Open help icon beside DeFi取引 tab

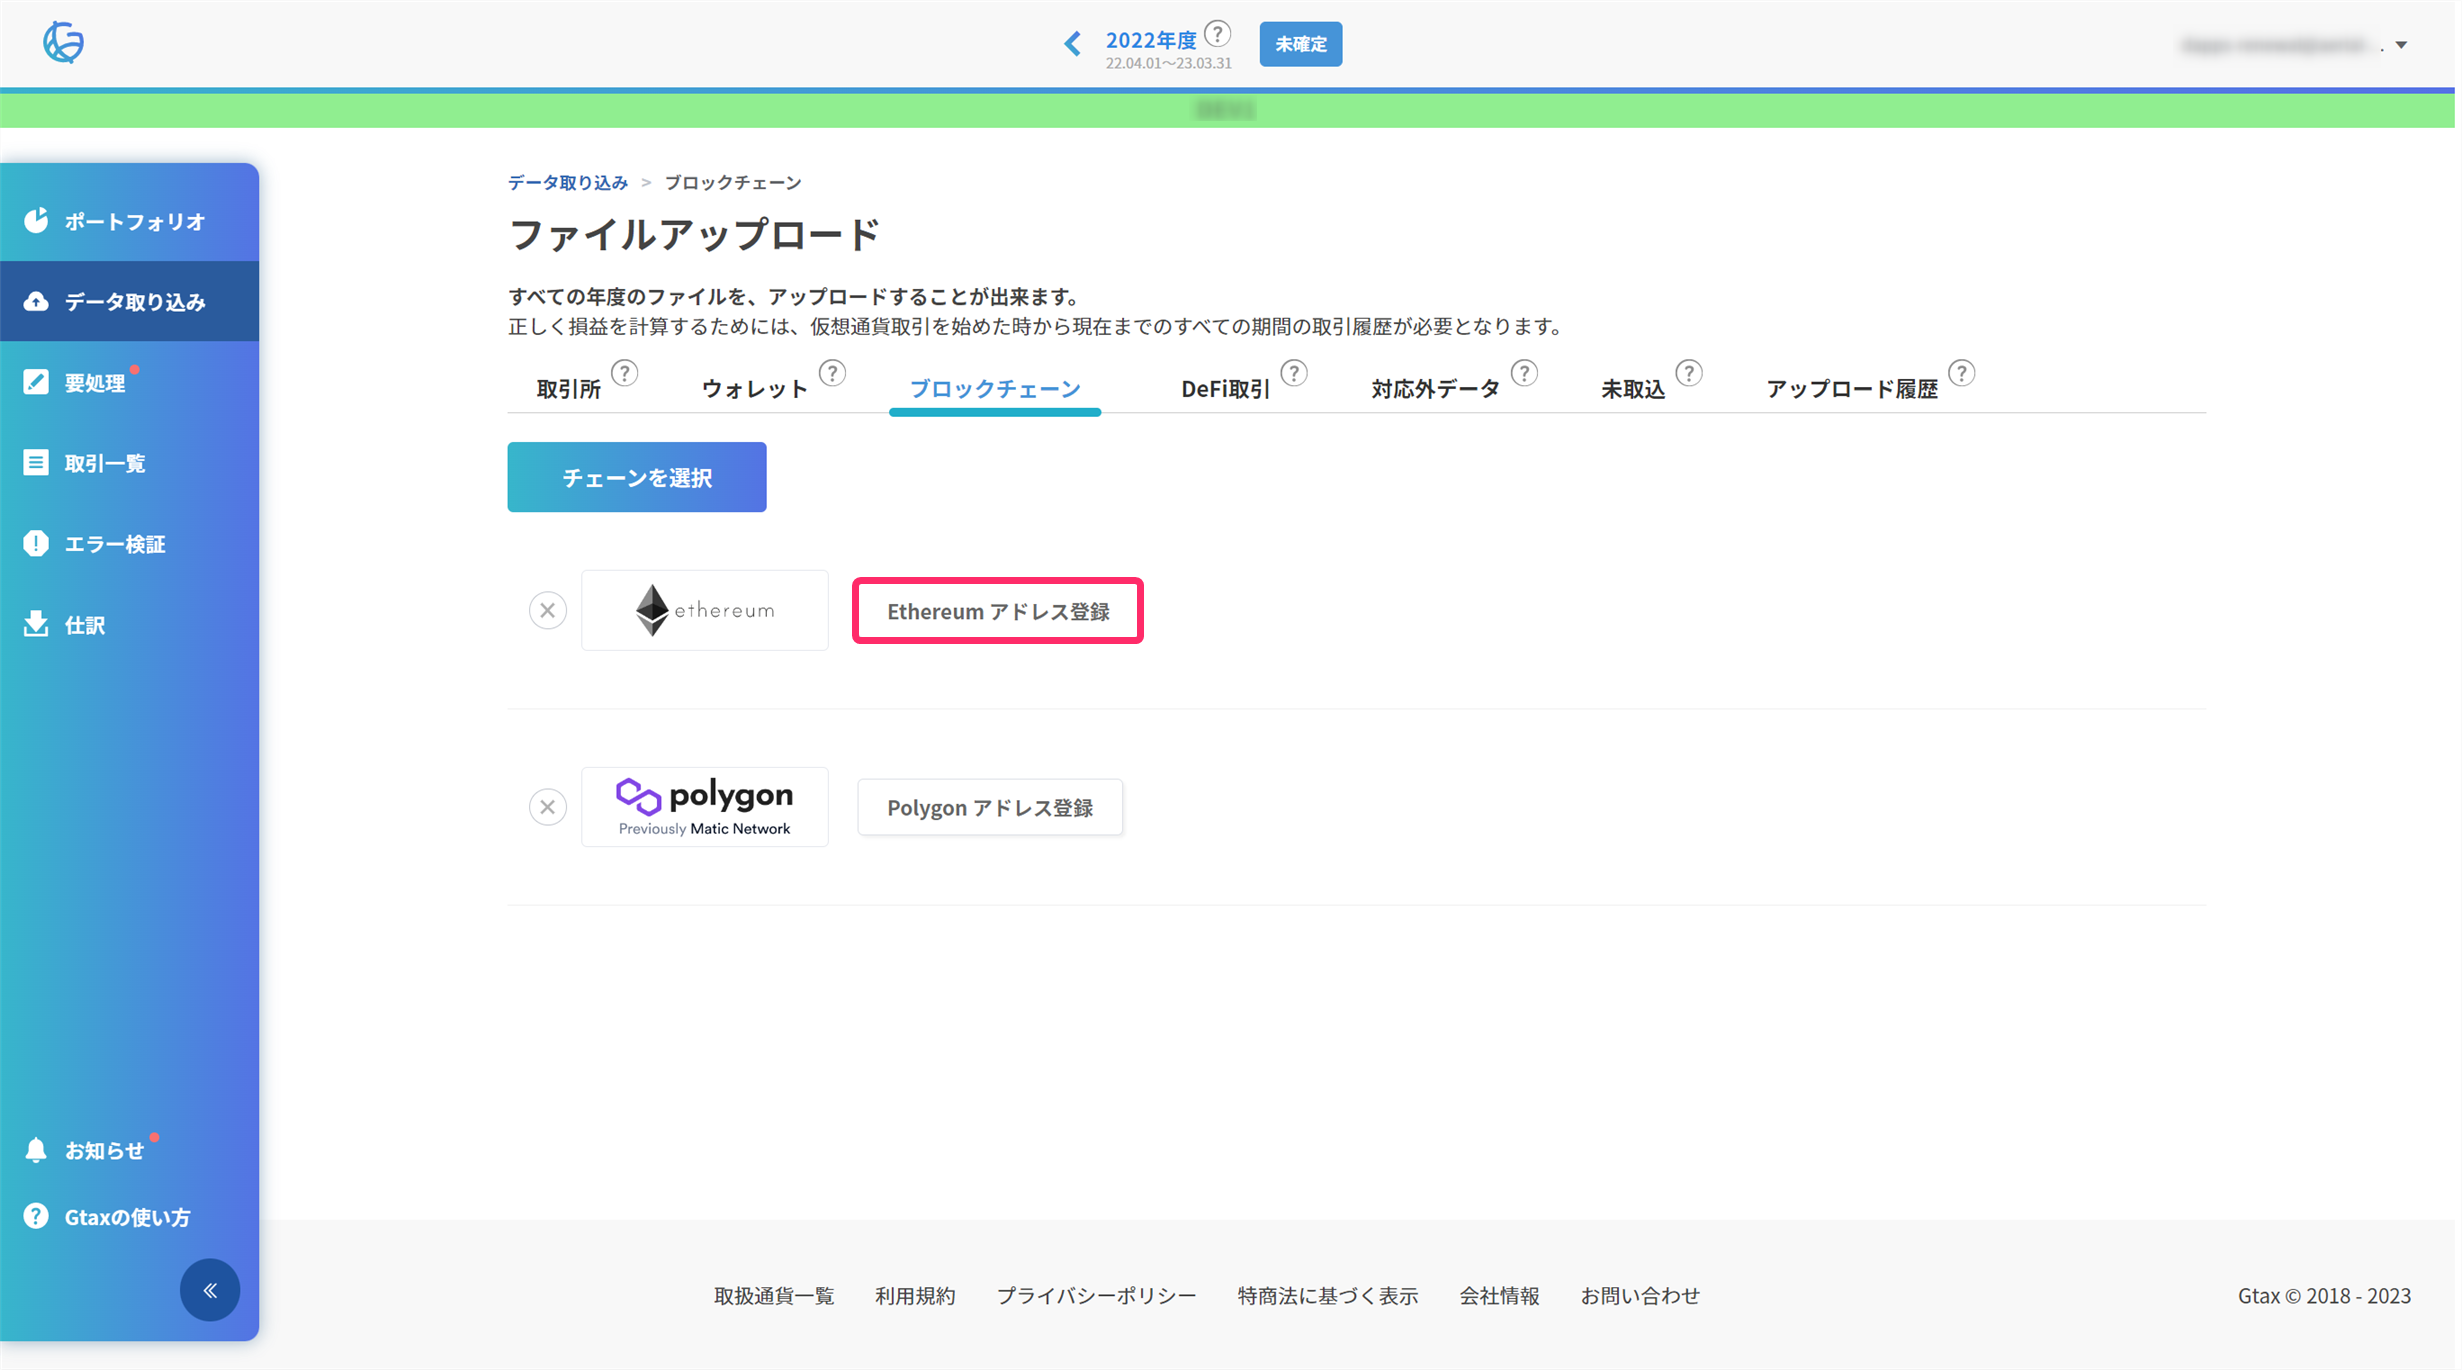pyautogui.click(x=1294, y=373)
